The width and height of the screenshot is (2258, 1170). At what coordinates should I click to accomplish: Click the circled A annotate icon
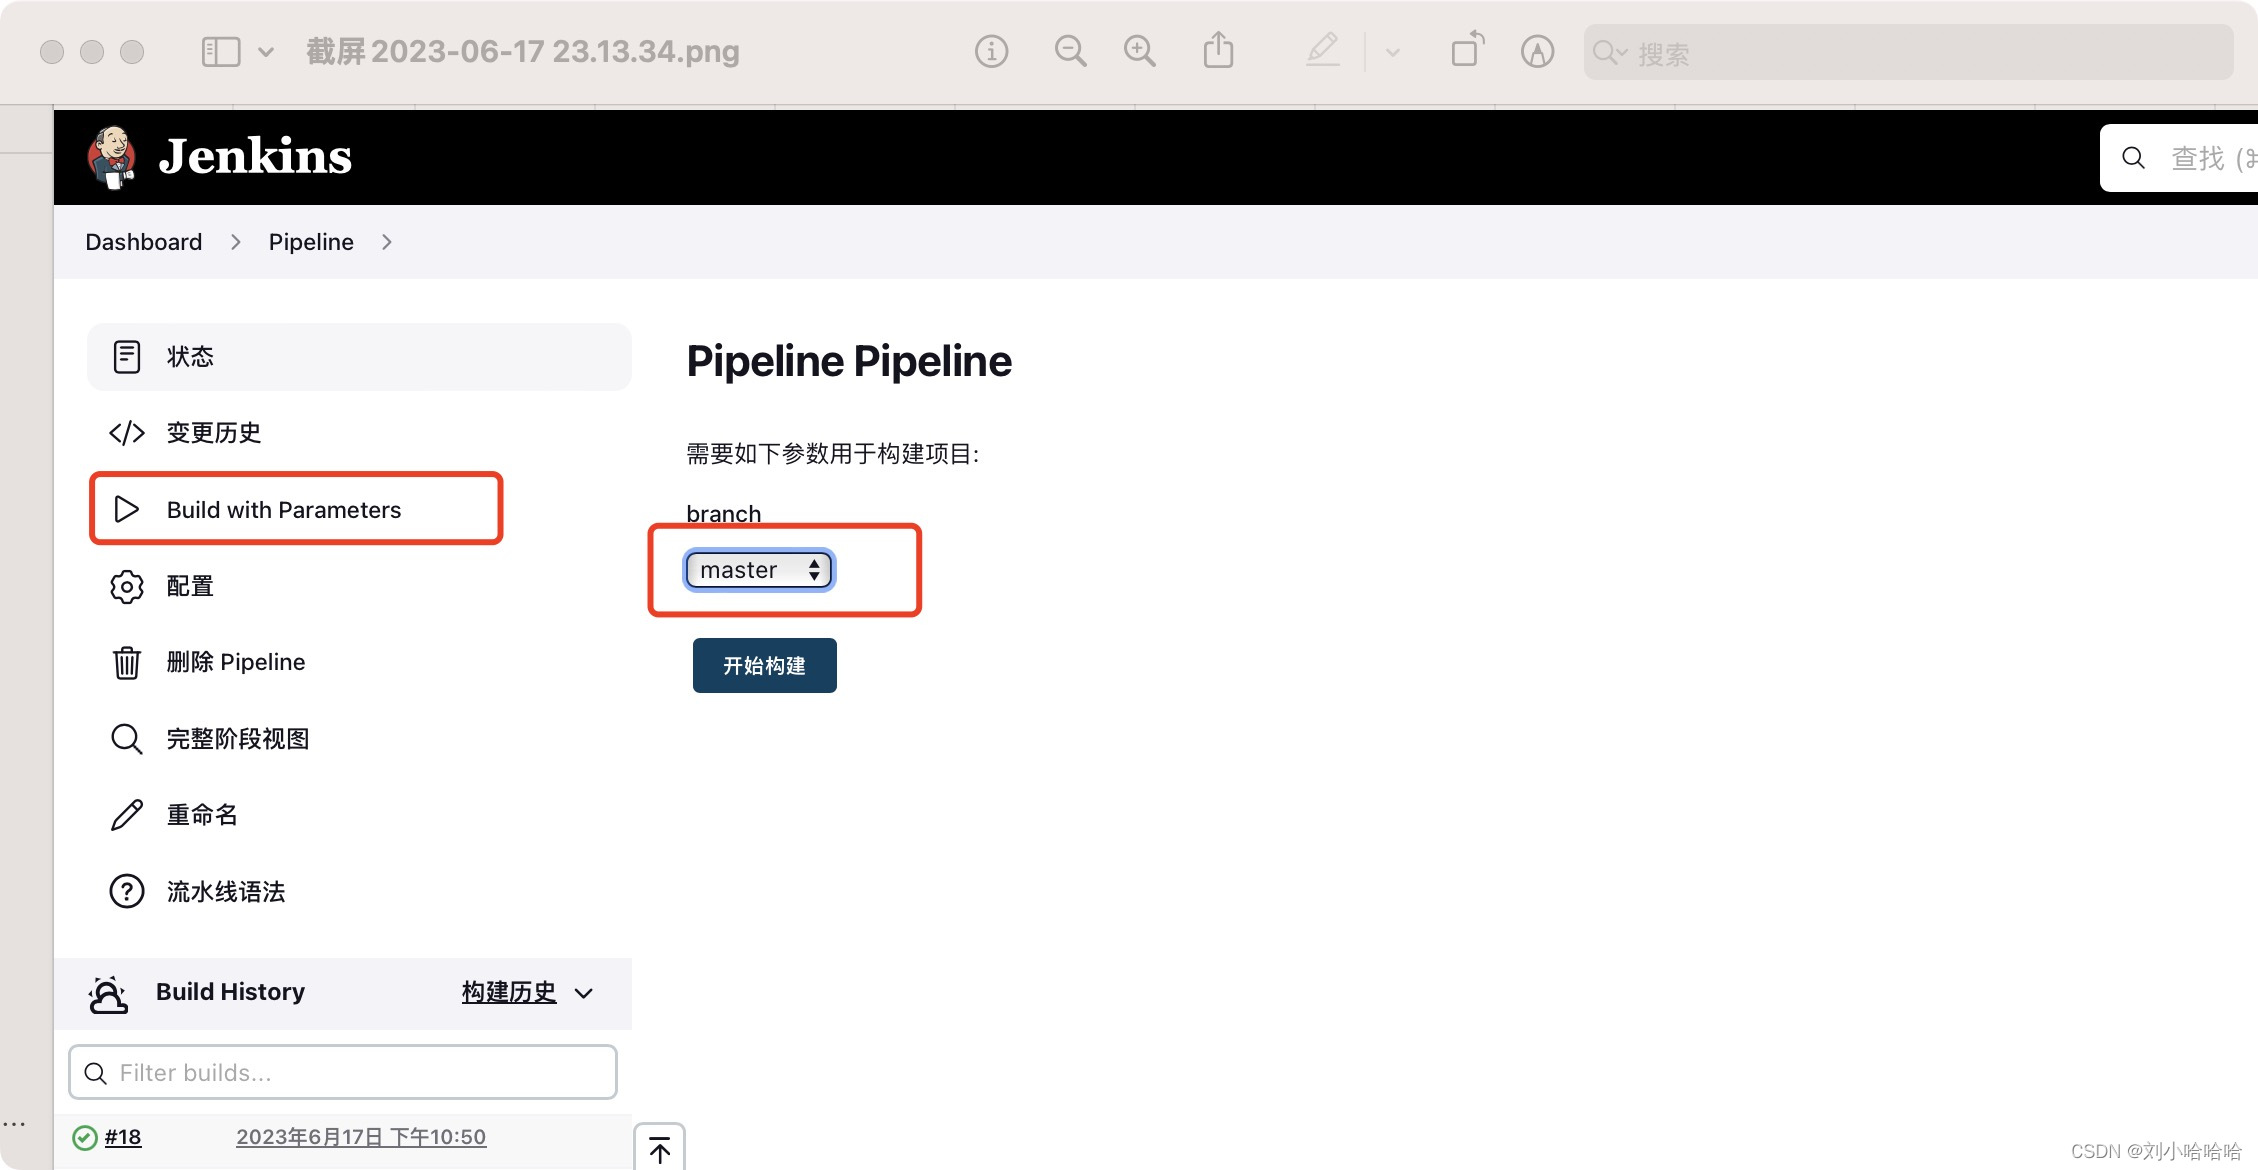[x=1537, y=51]
